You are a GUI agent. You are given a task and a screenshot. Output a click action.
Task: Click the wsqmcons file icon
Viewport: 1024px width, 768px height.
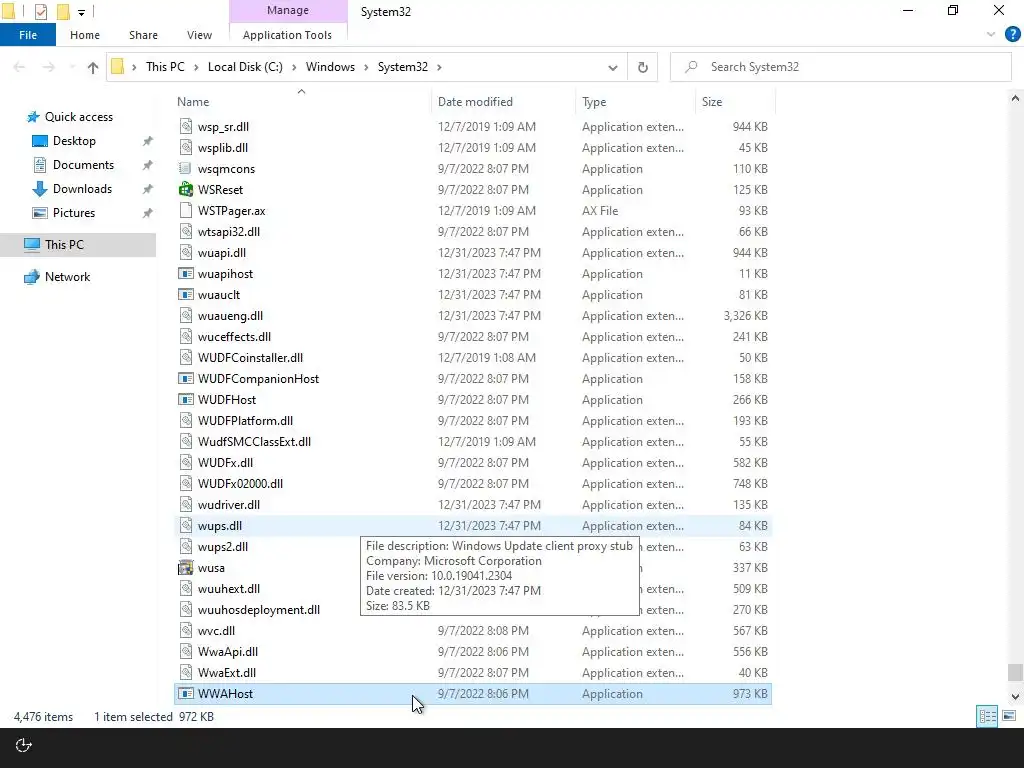186,168
